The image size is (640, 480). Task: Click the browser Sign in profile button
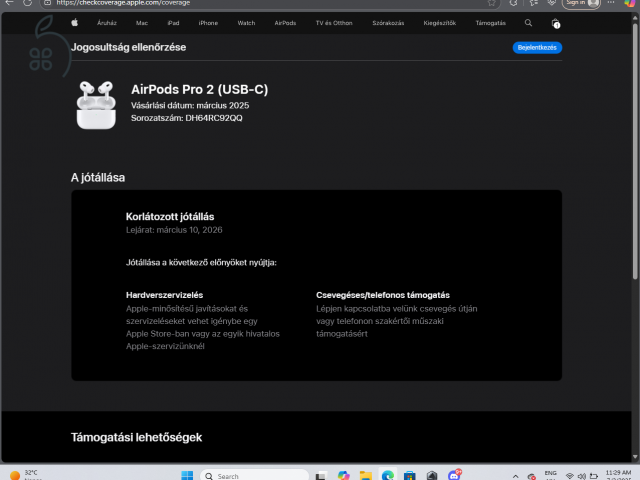tap(582, 2)
